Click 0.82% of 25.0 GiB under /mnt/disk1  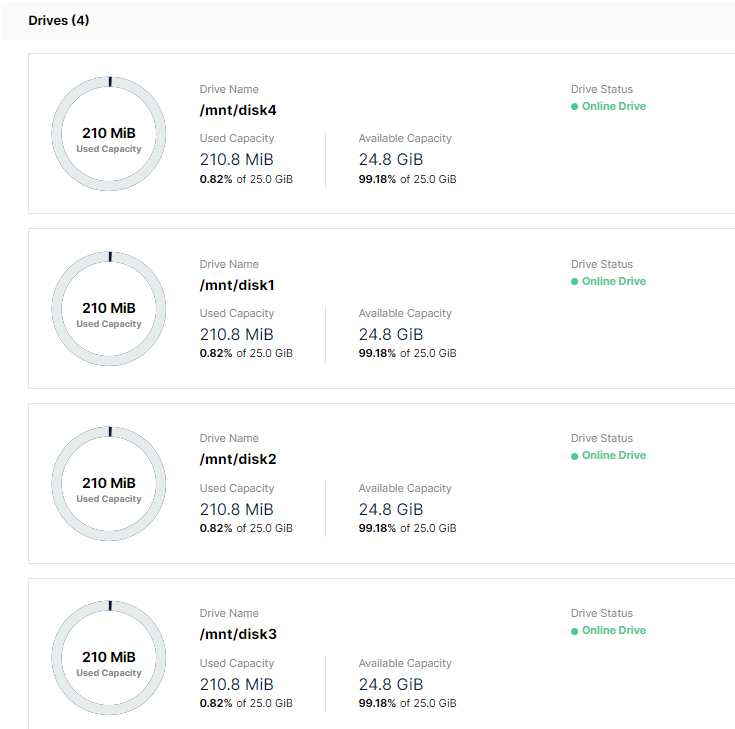pos(246,353)
